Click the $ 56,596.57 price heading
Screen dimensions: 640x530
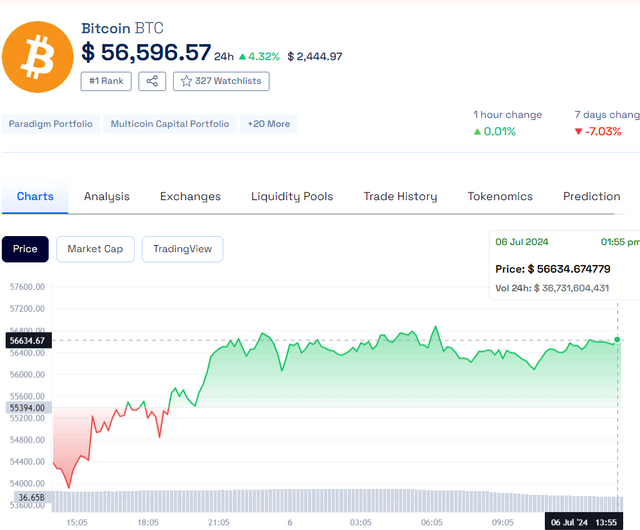click(146, 53)
